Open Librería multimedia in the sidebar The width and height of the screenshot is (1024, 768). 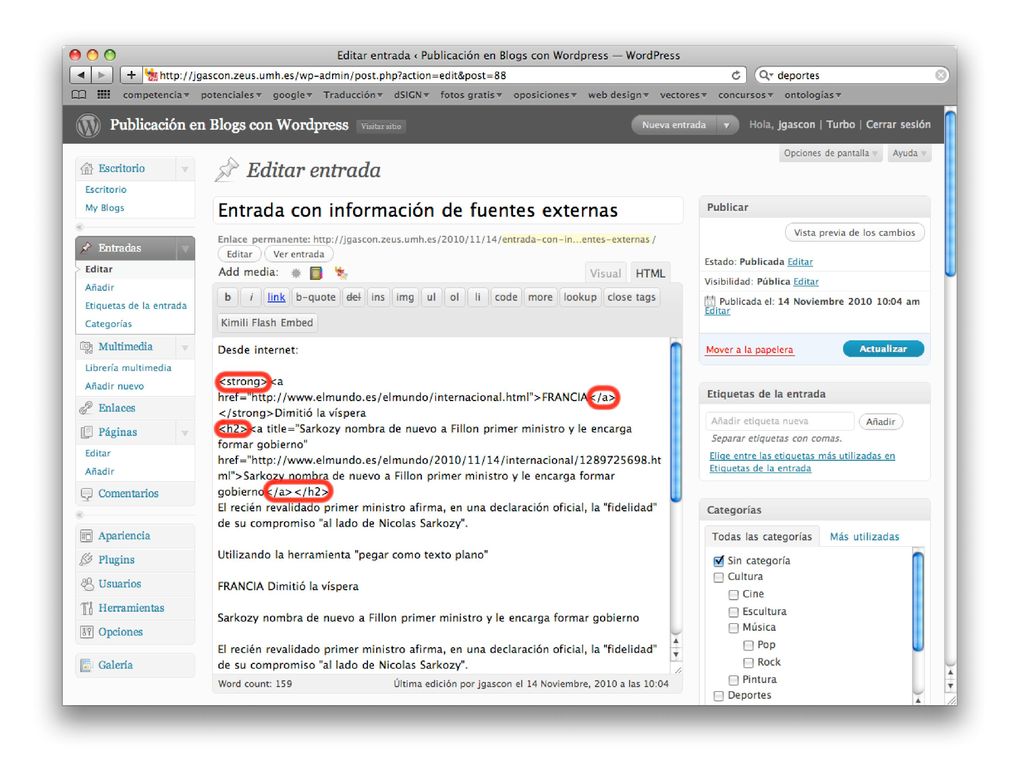tap(128, 368)
